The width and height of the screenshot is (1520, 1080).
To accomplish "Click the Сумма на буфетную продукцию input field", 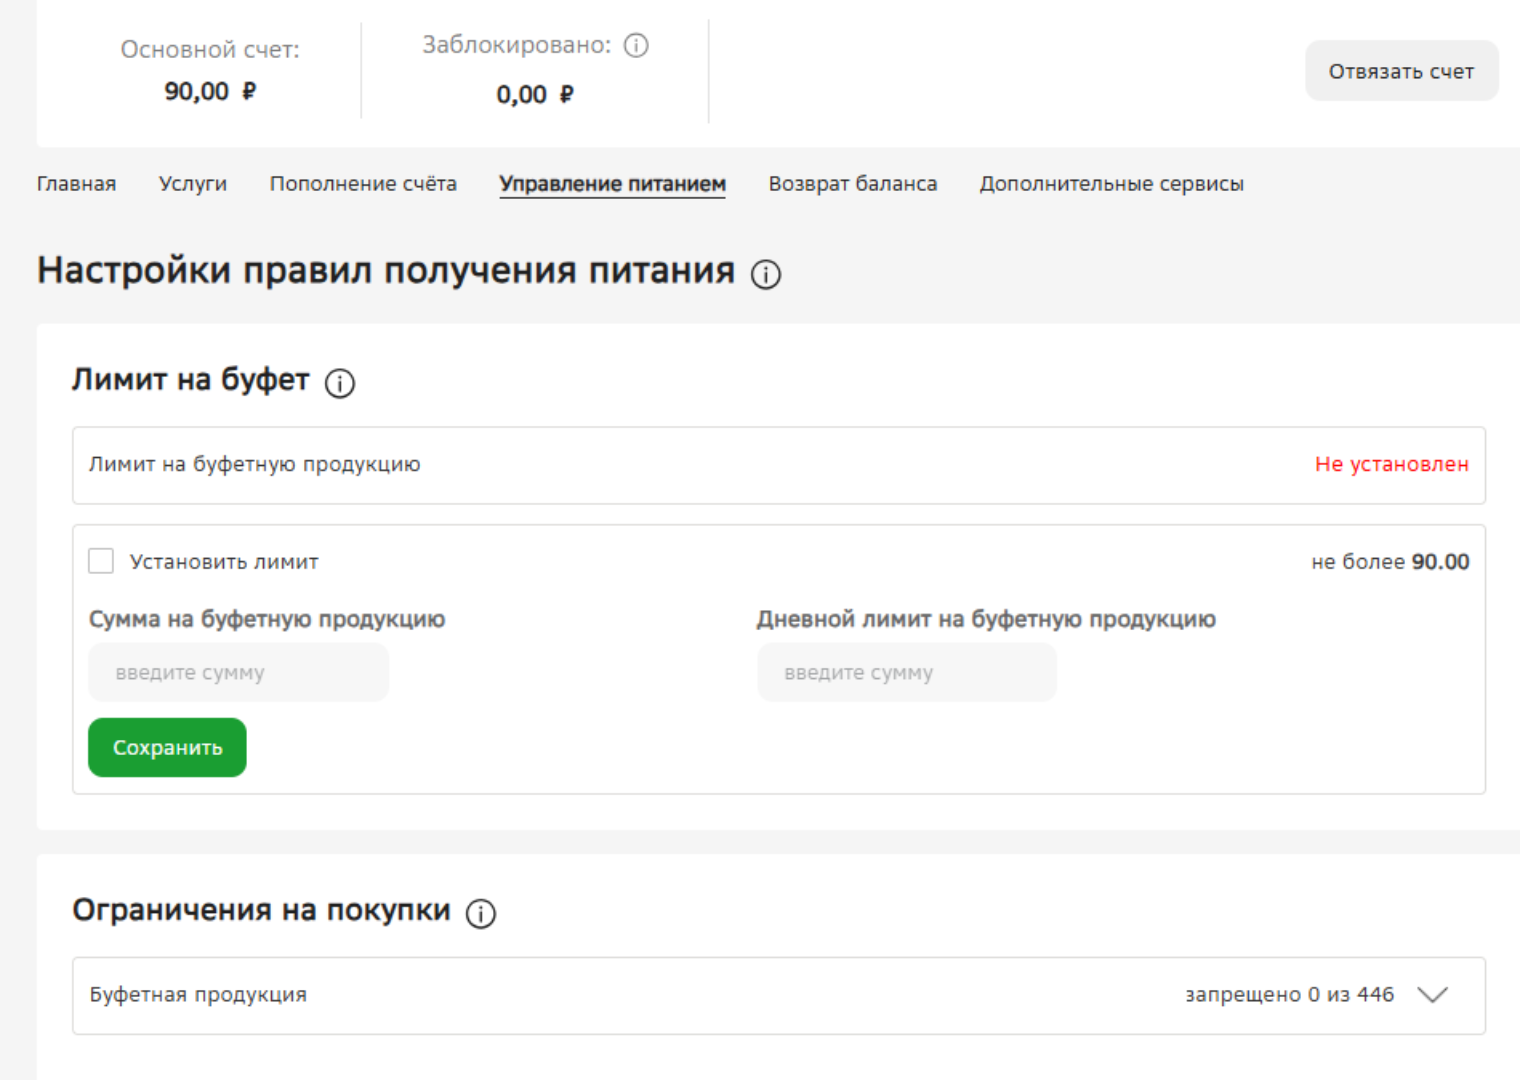I will coord(238,672).
